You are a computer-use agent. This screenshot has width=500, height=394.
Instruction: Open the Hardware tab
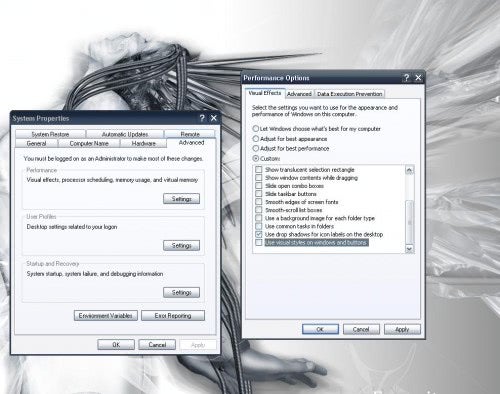click(143, 143)
